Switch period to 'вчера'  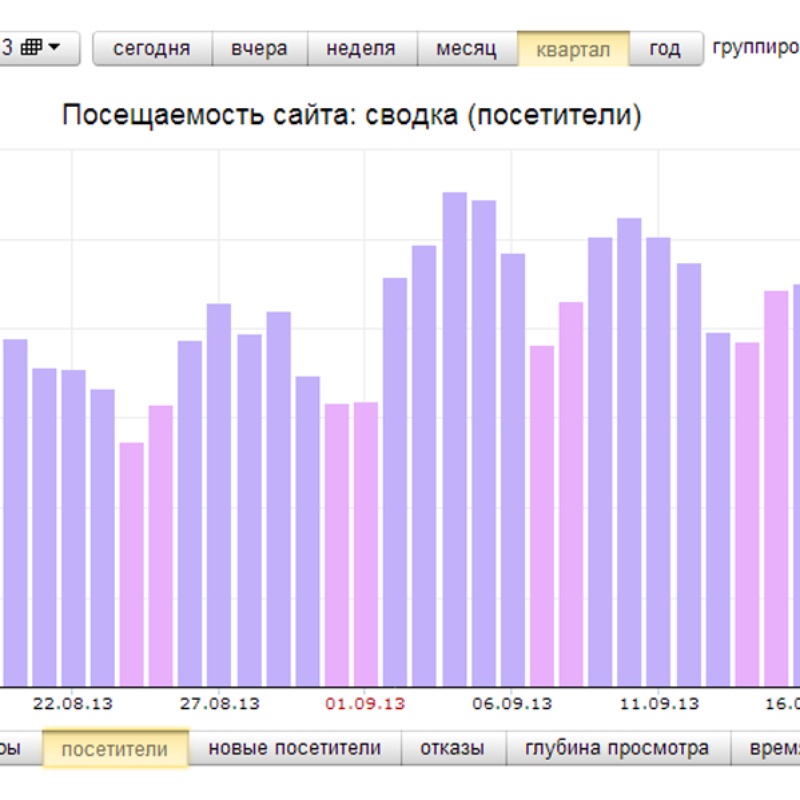point(259,48)
